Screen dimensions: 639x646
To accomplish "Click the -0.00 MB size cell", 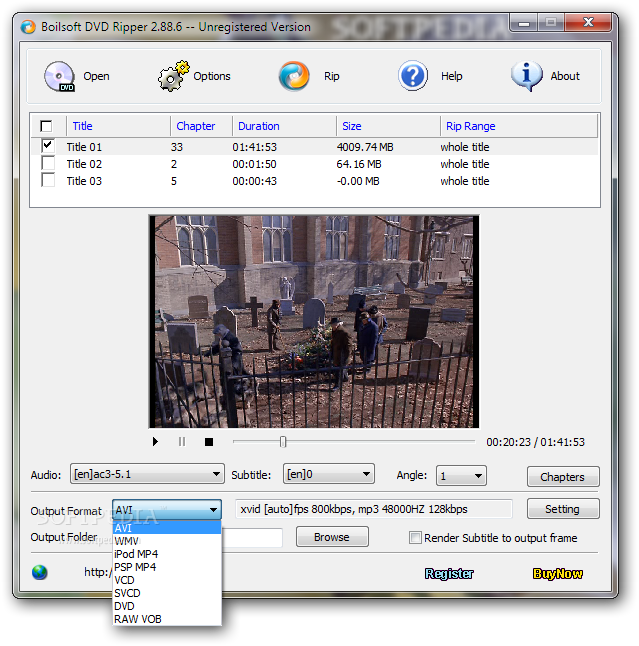I will [358, 181].
